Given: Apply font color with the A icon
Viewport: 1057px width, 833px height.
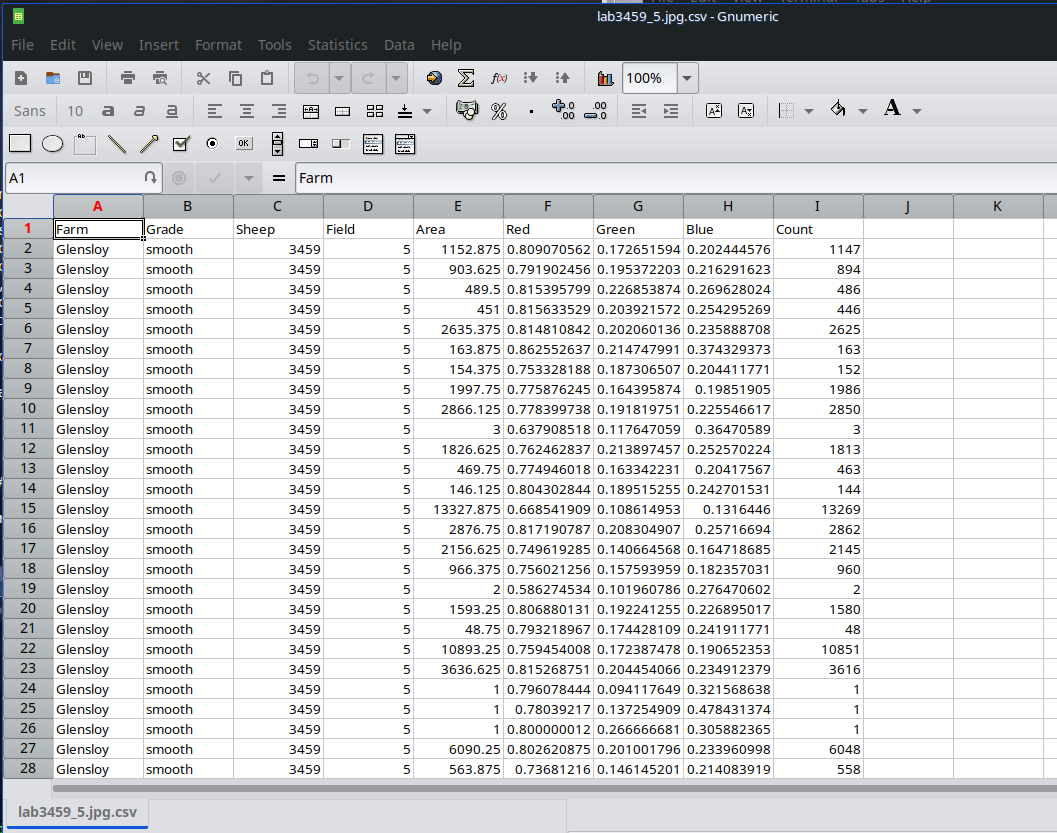Looking at the screenshot, I should 893,108.
